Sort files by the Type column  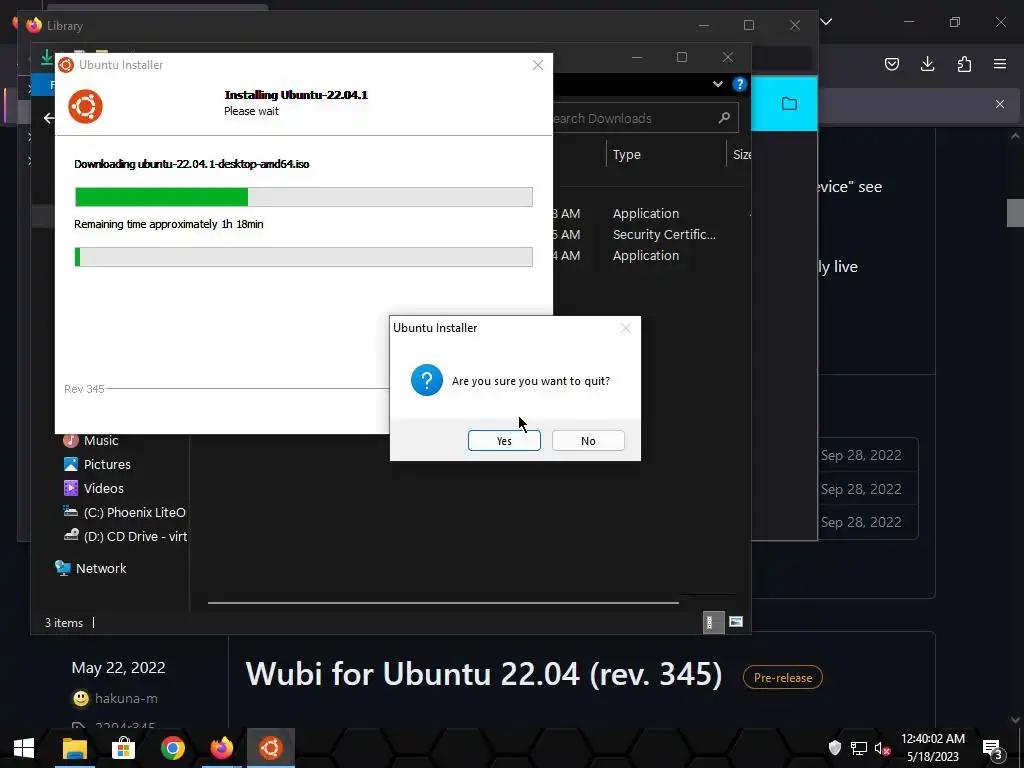tap(626, 155)
